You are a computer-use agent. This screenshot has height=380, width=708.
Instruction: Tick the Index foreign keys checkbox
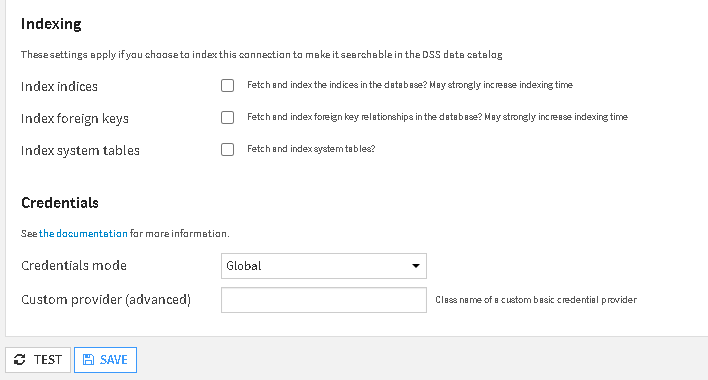pyautogui.click(x=228, y=117)
